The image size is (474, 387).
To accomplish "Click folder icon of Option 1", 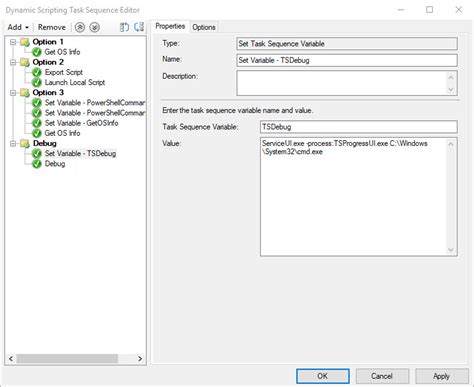I will pyautogui.click(x=25, y=42).
